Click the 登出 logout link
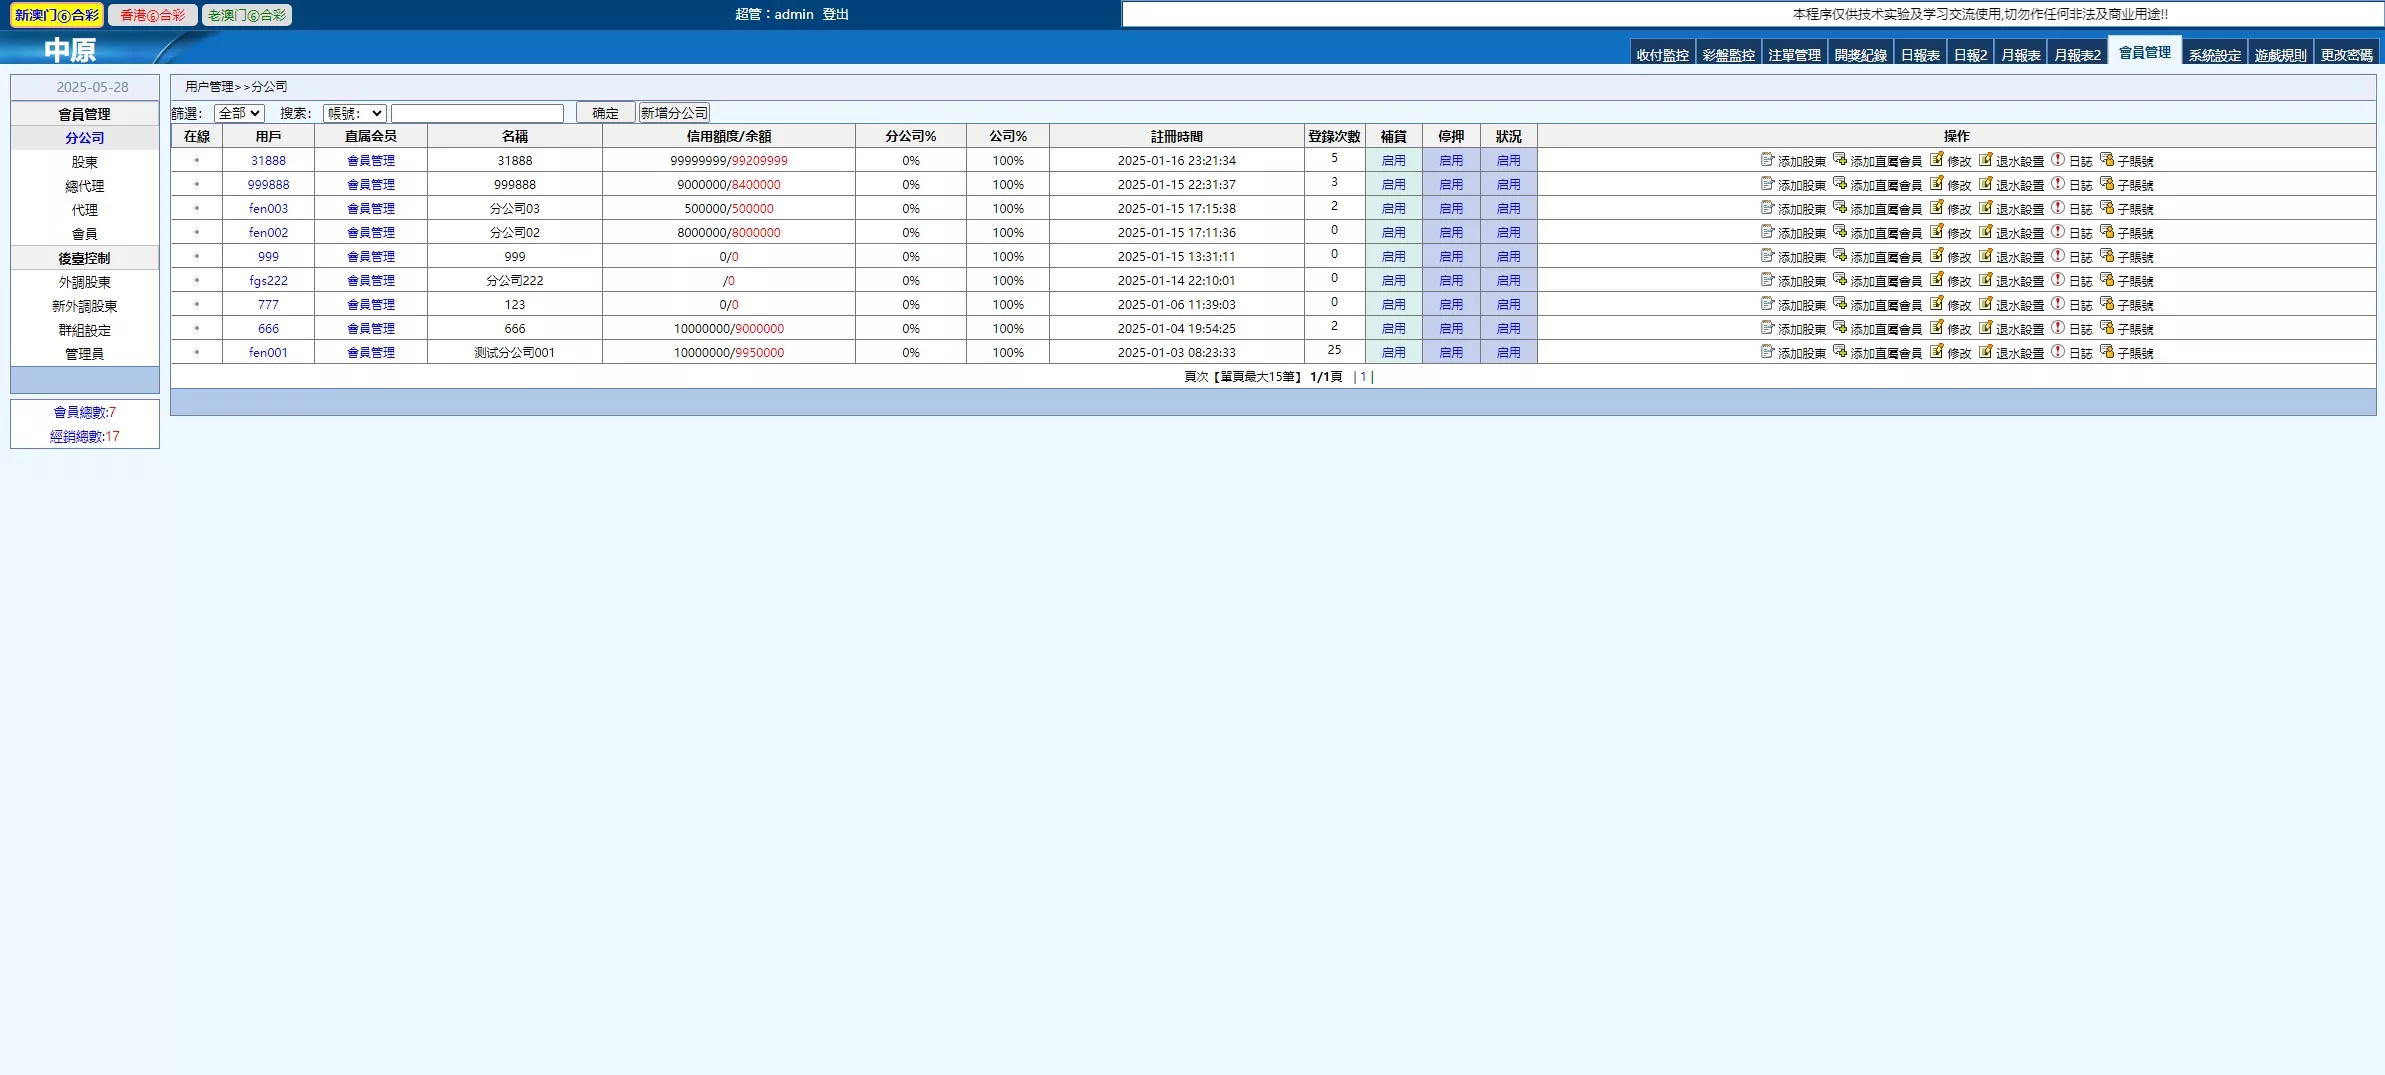Image resolution: width=2385 pixels, height=1075 pixels. pyautogui.click(x=835, y=14)
